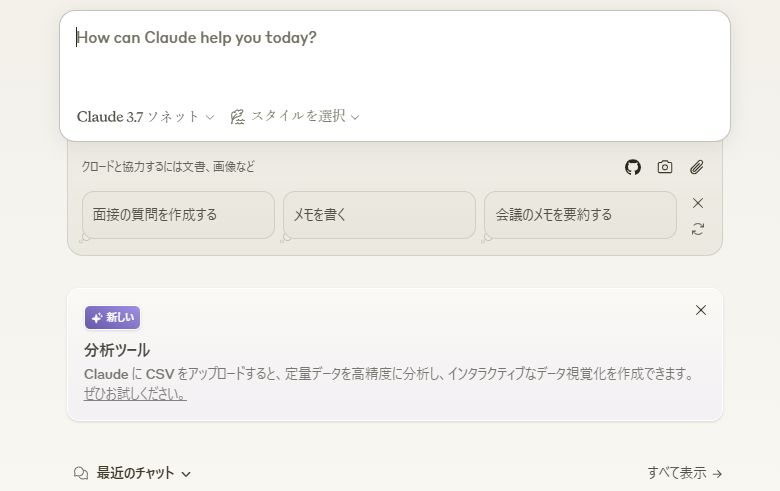Refresh the suggested prompts
This screenshot has width=780, height=491.
point(698,229)
